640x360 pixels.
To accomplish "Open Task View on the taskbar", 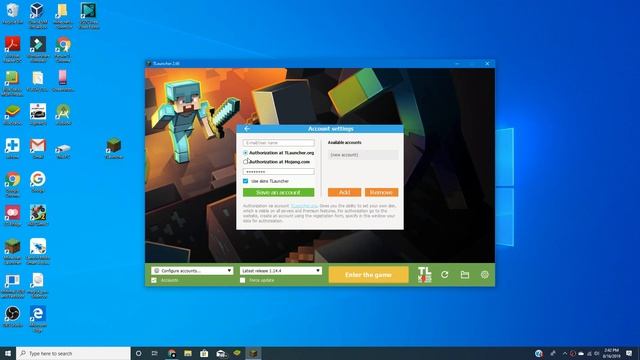I will 154,353.
